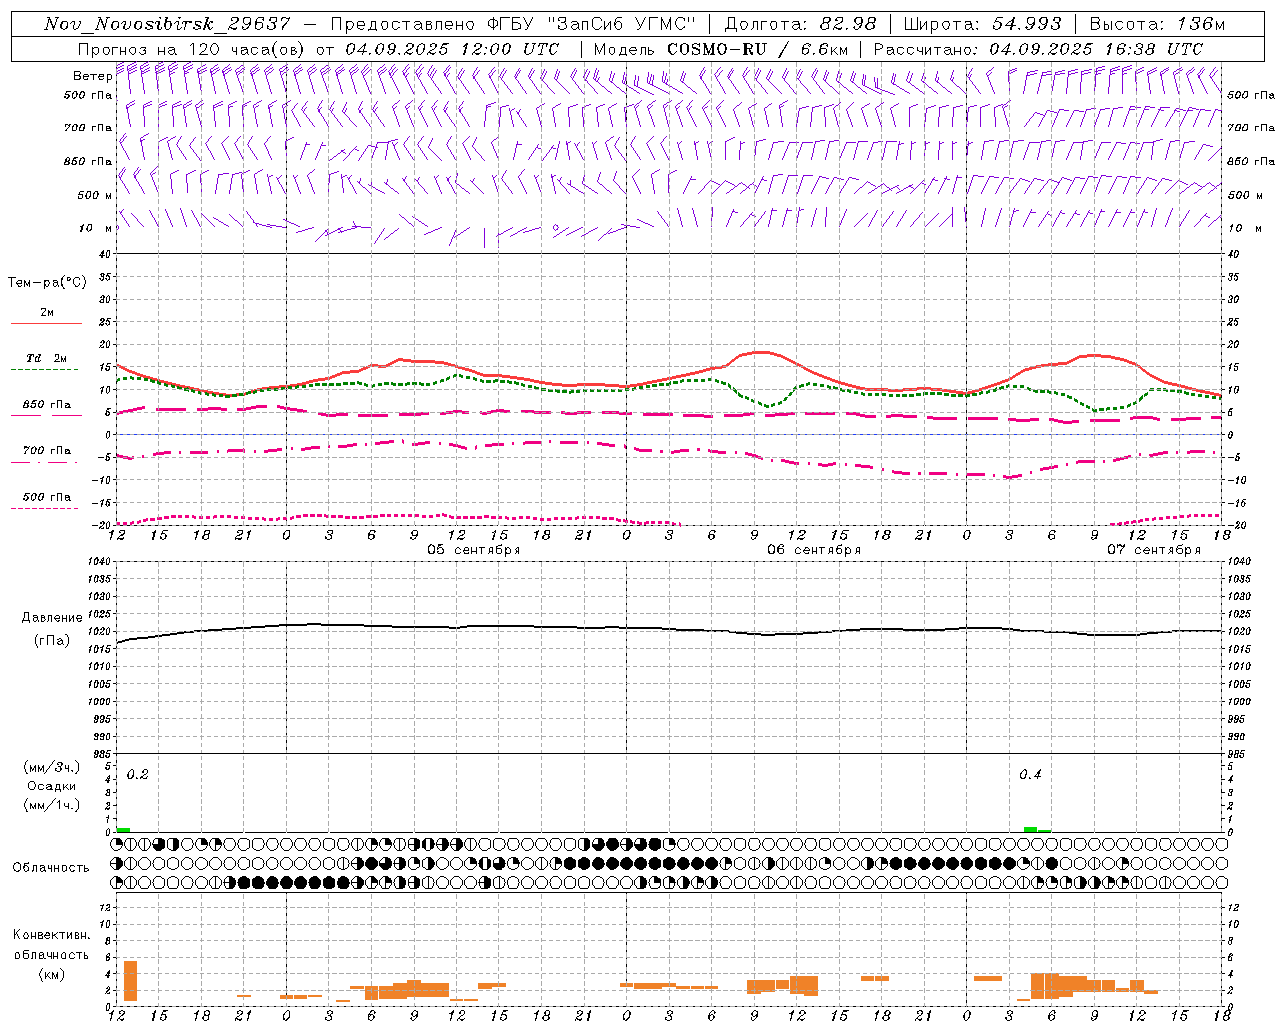Click the date label '05 сентября'
Viewport: 1280px width, 1024px height.
[474, 550]
